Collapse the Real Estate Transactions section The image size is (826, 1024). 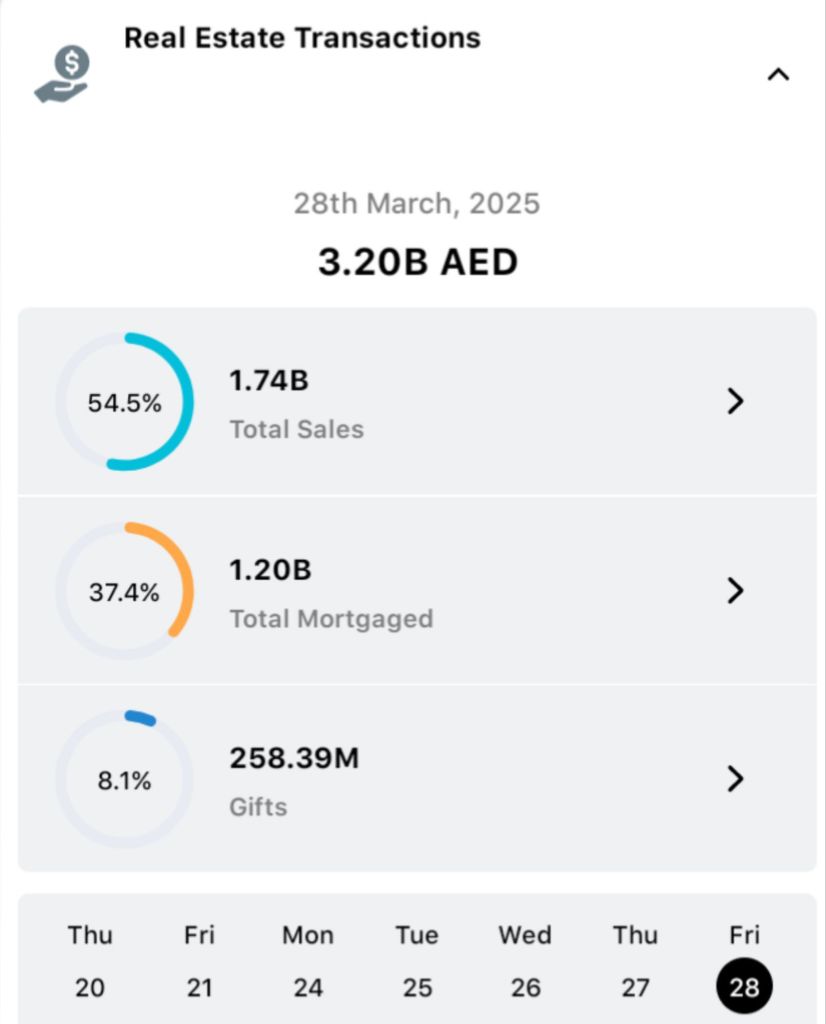(778, 74)
